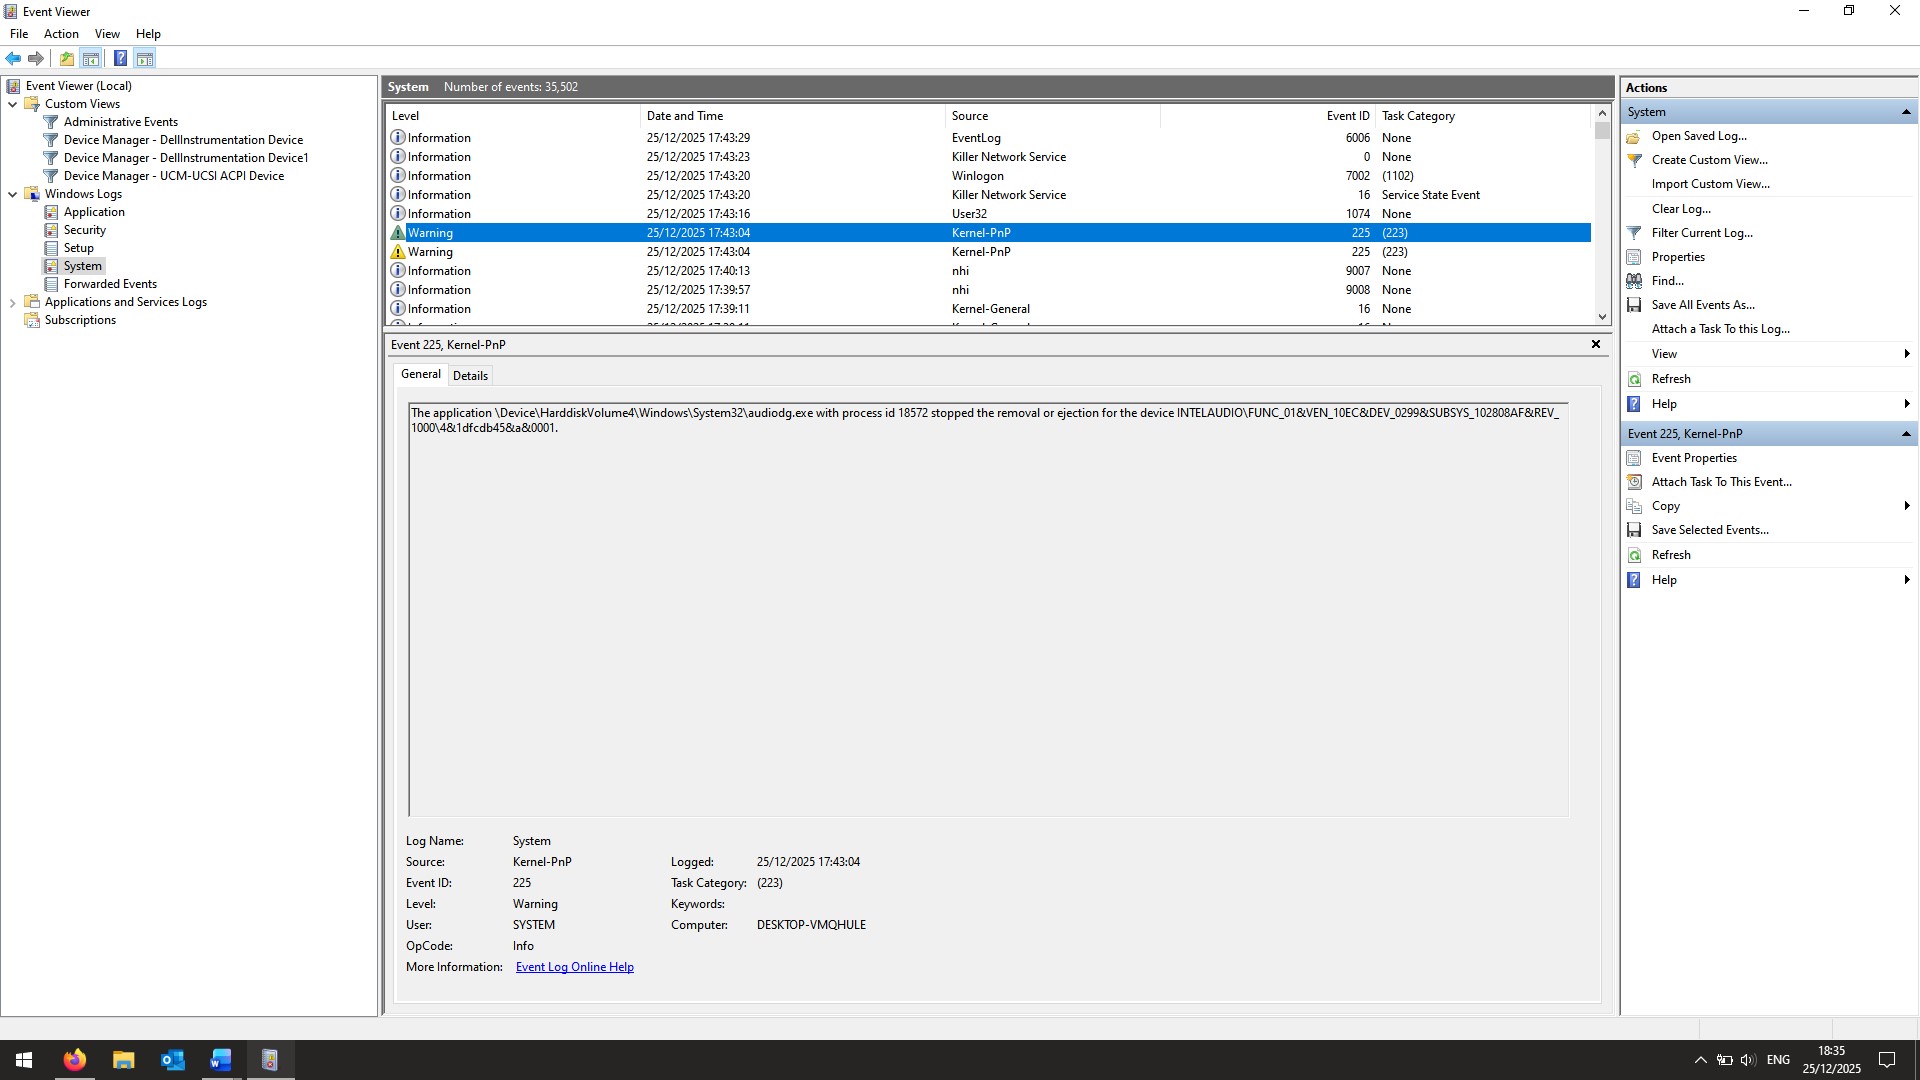Click Clear Log in the Actions pane

(x=1680, y=209)
